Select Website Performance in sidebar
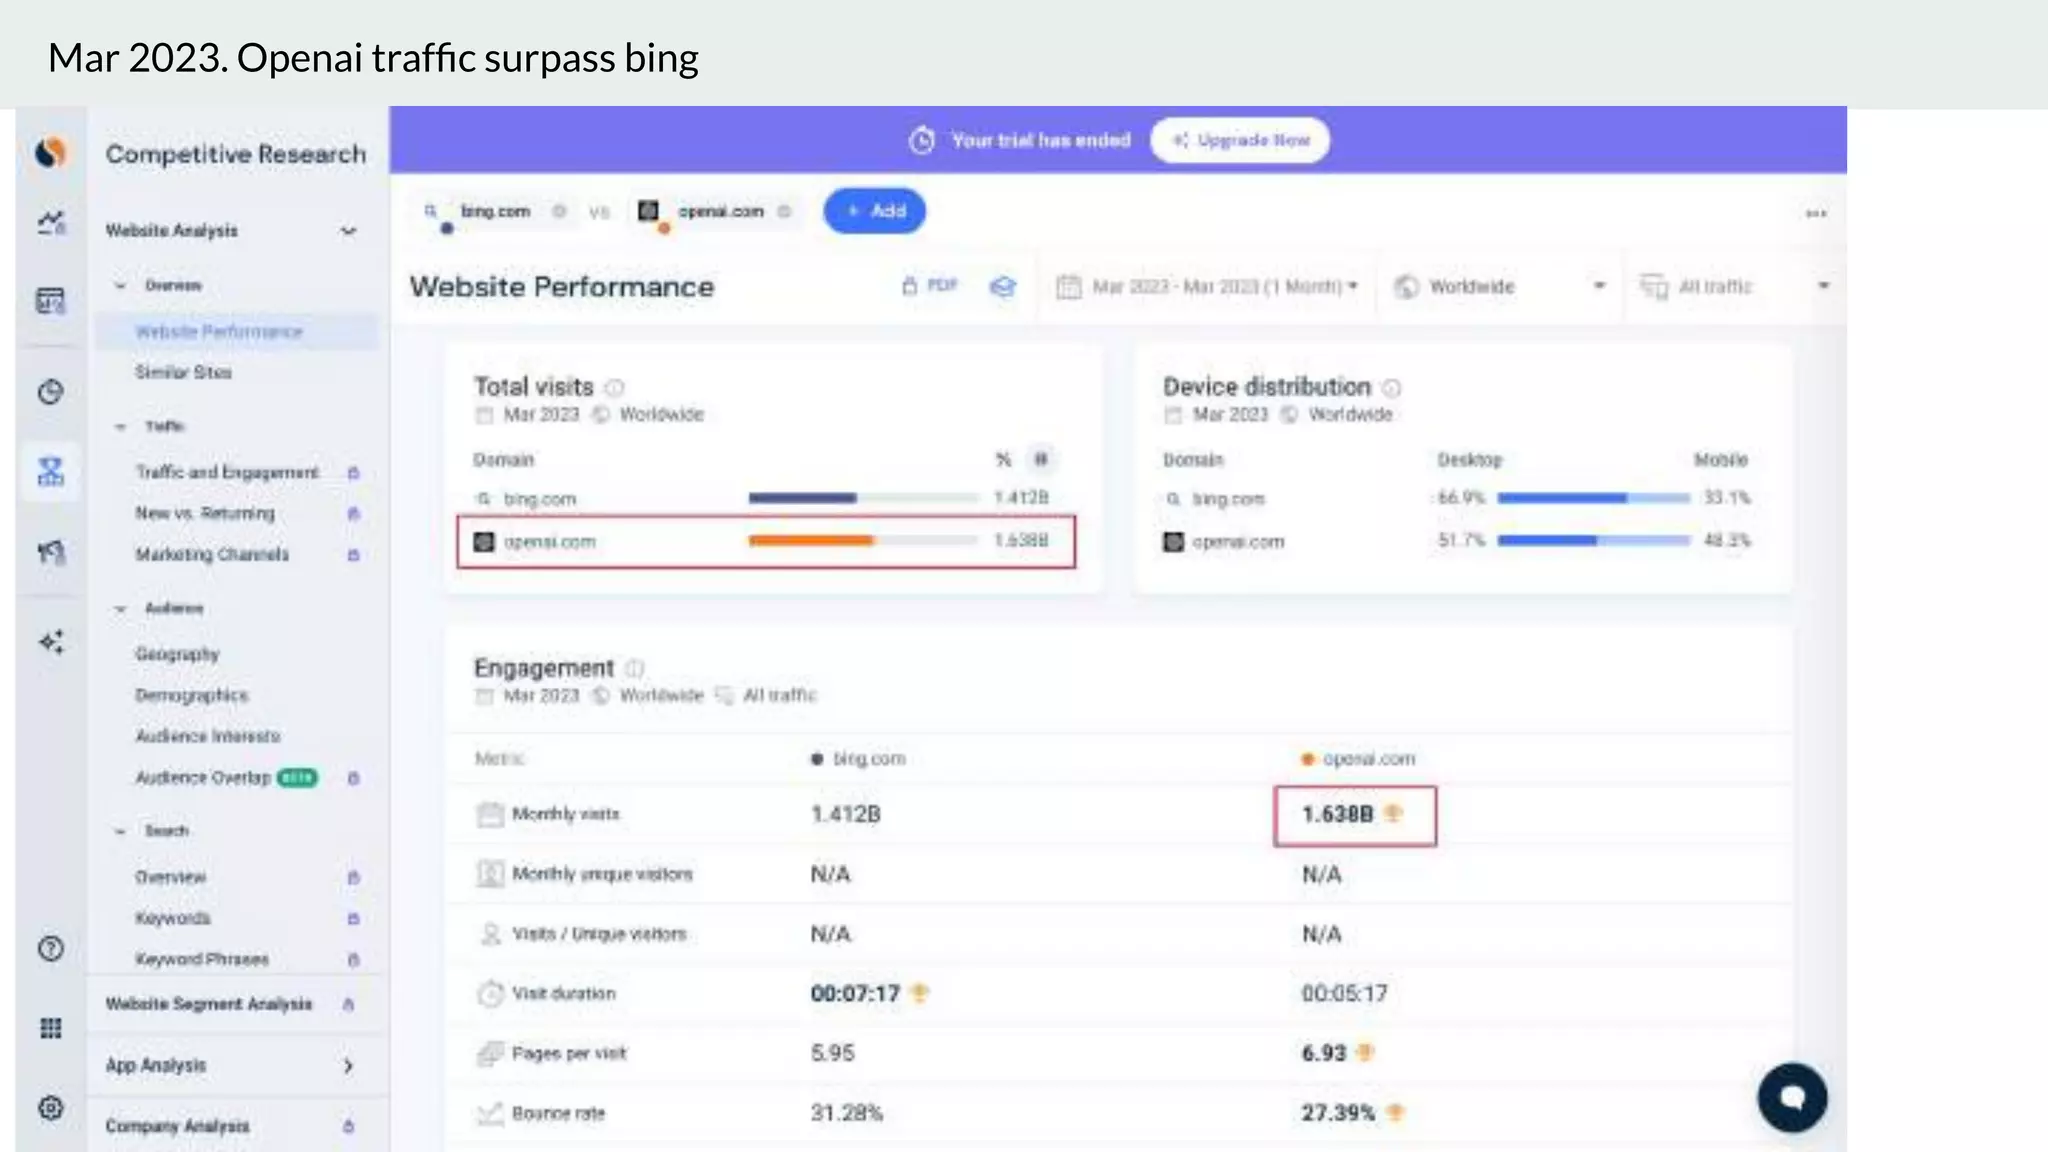The image size is (2048, 1152). coord(237,332)
